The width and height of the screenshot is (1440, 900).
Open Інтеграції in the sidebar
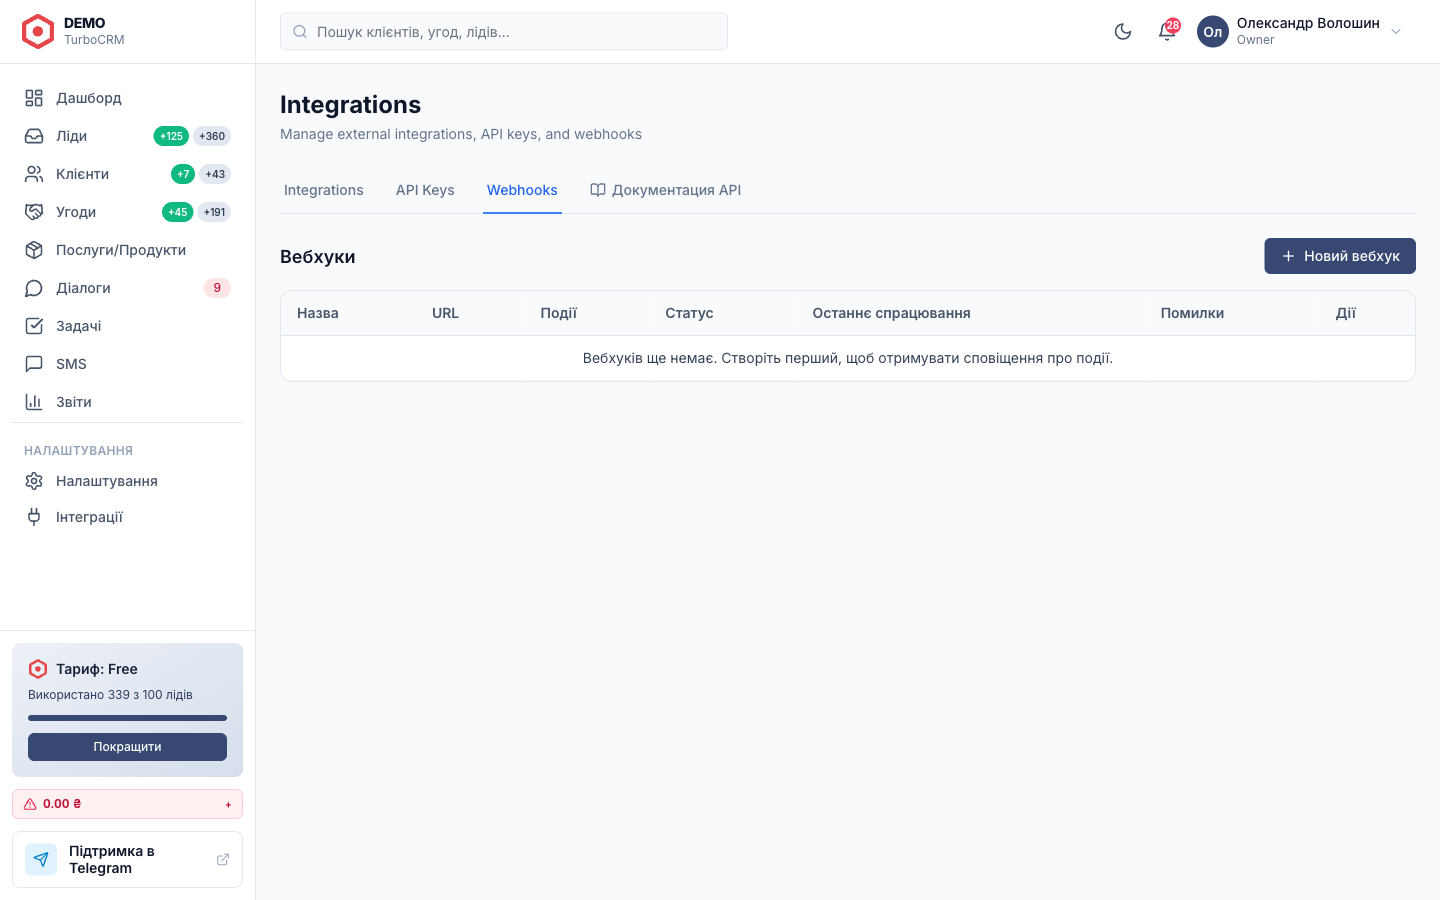click(x=127, y=517)
